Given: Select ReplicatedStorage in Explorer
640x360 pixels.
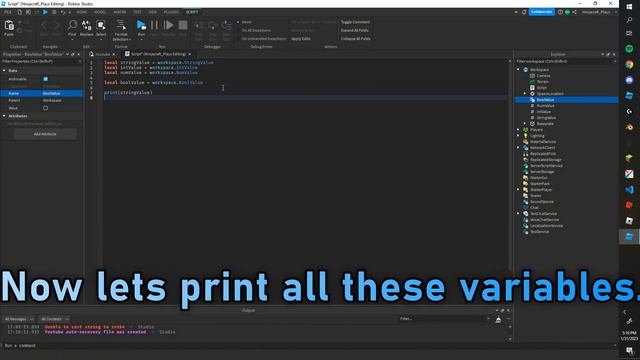Looking at the screenshot, I should (x=545, y=160).
